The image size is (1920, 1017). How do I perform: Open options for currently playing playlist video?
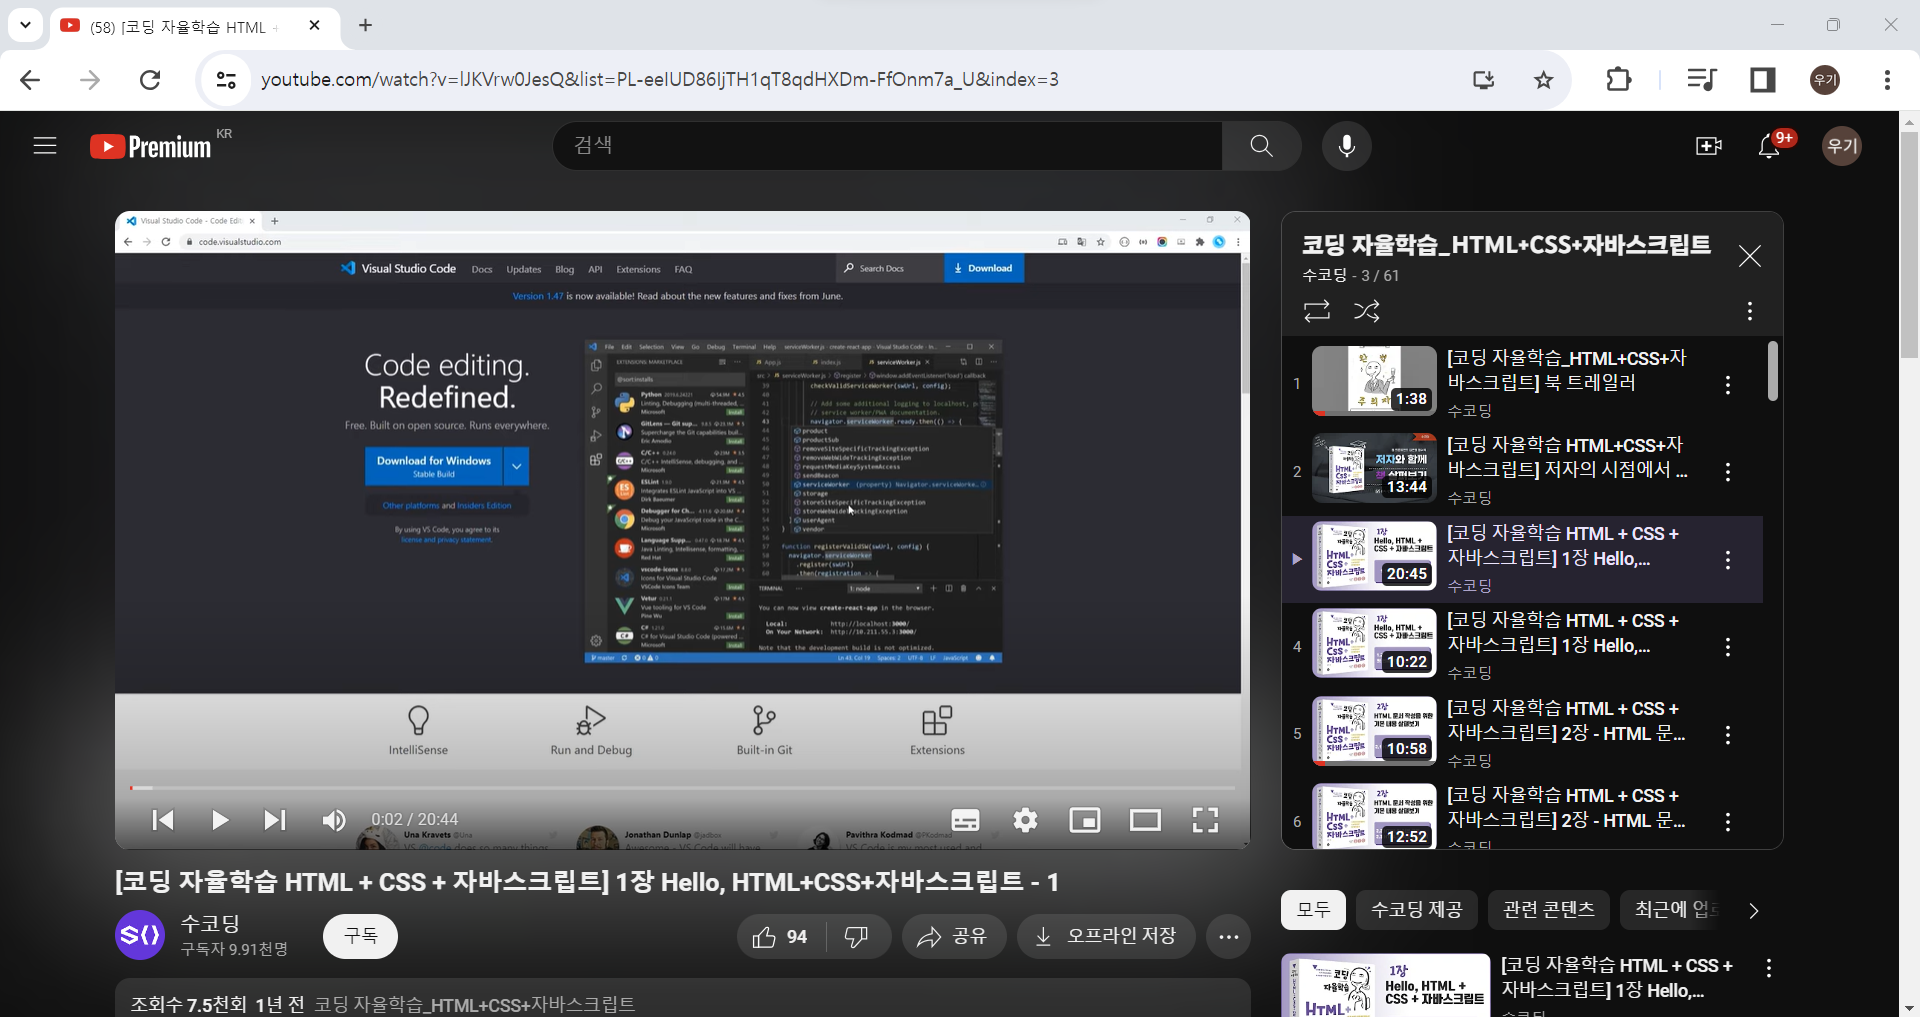1728,560
